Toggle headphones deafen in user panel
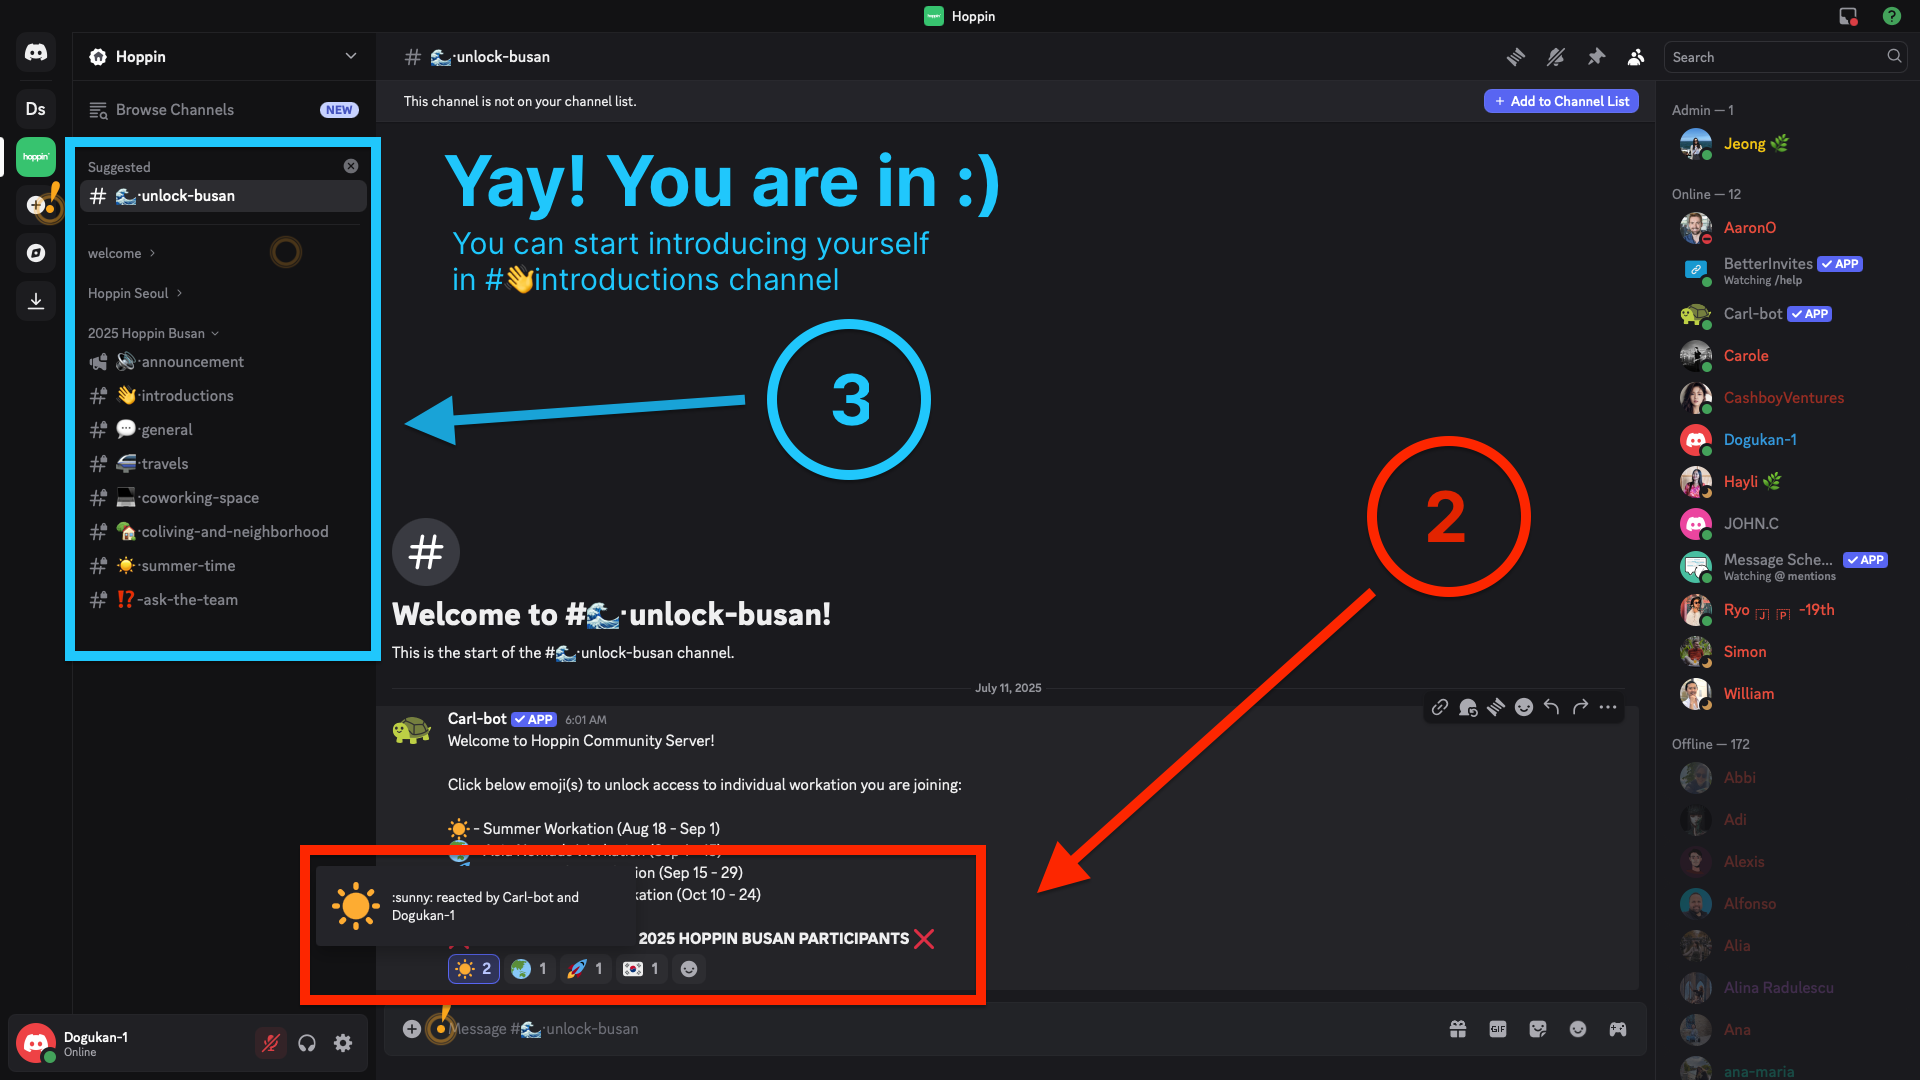This screenshot has height=1080, width=1920. pos(307,1043)
